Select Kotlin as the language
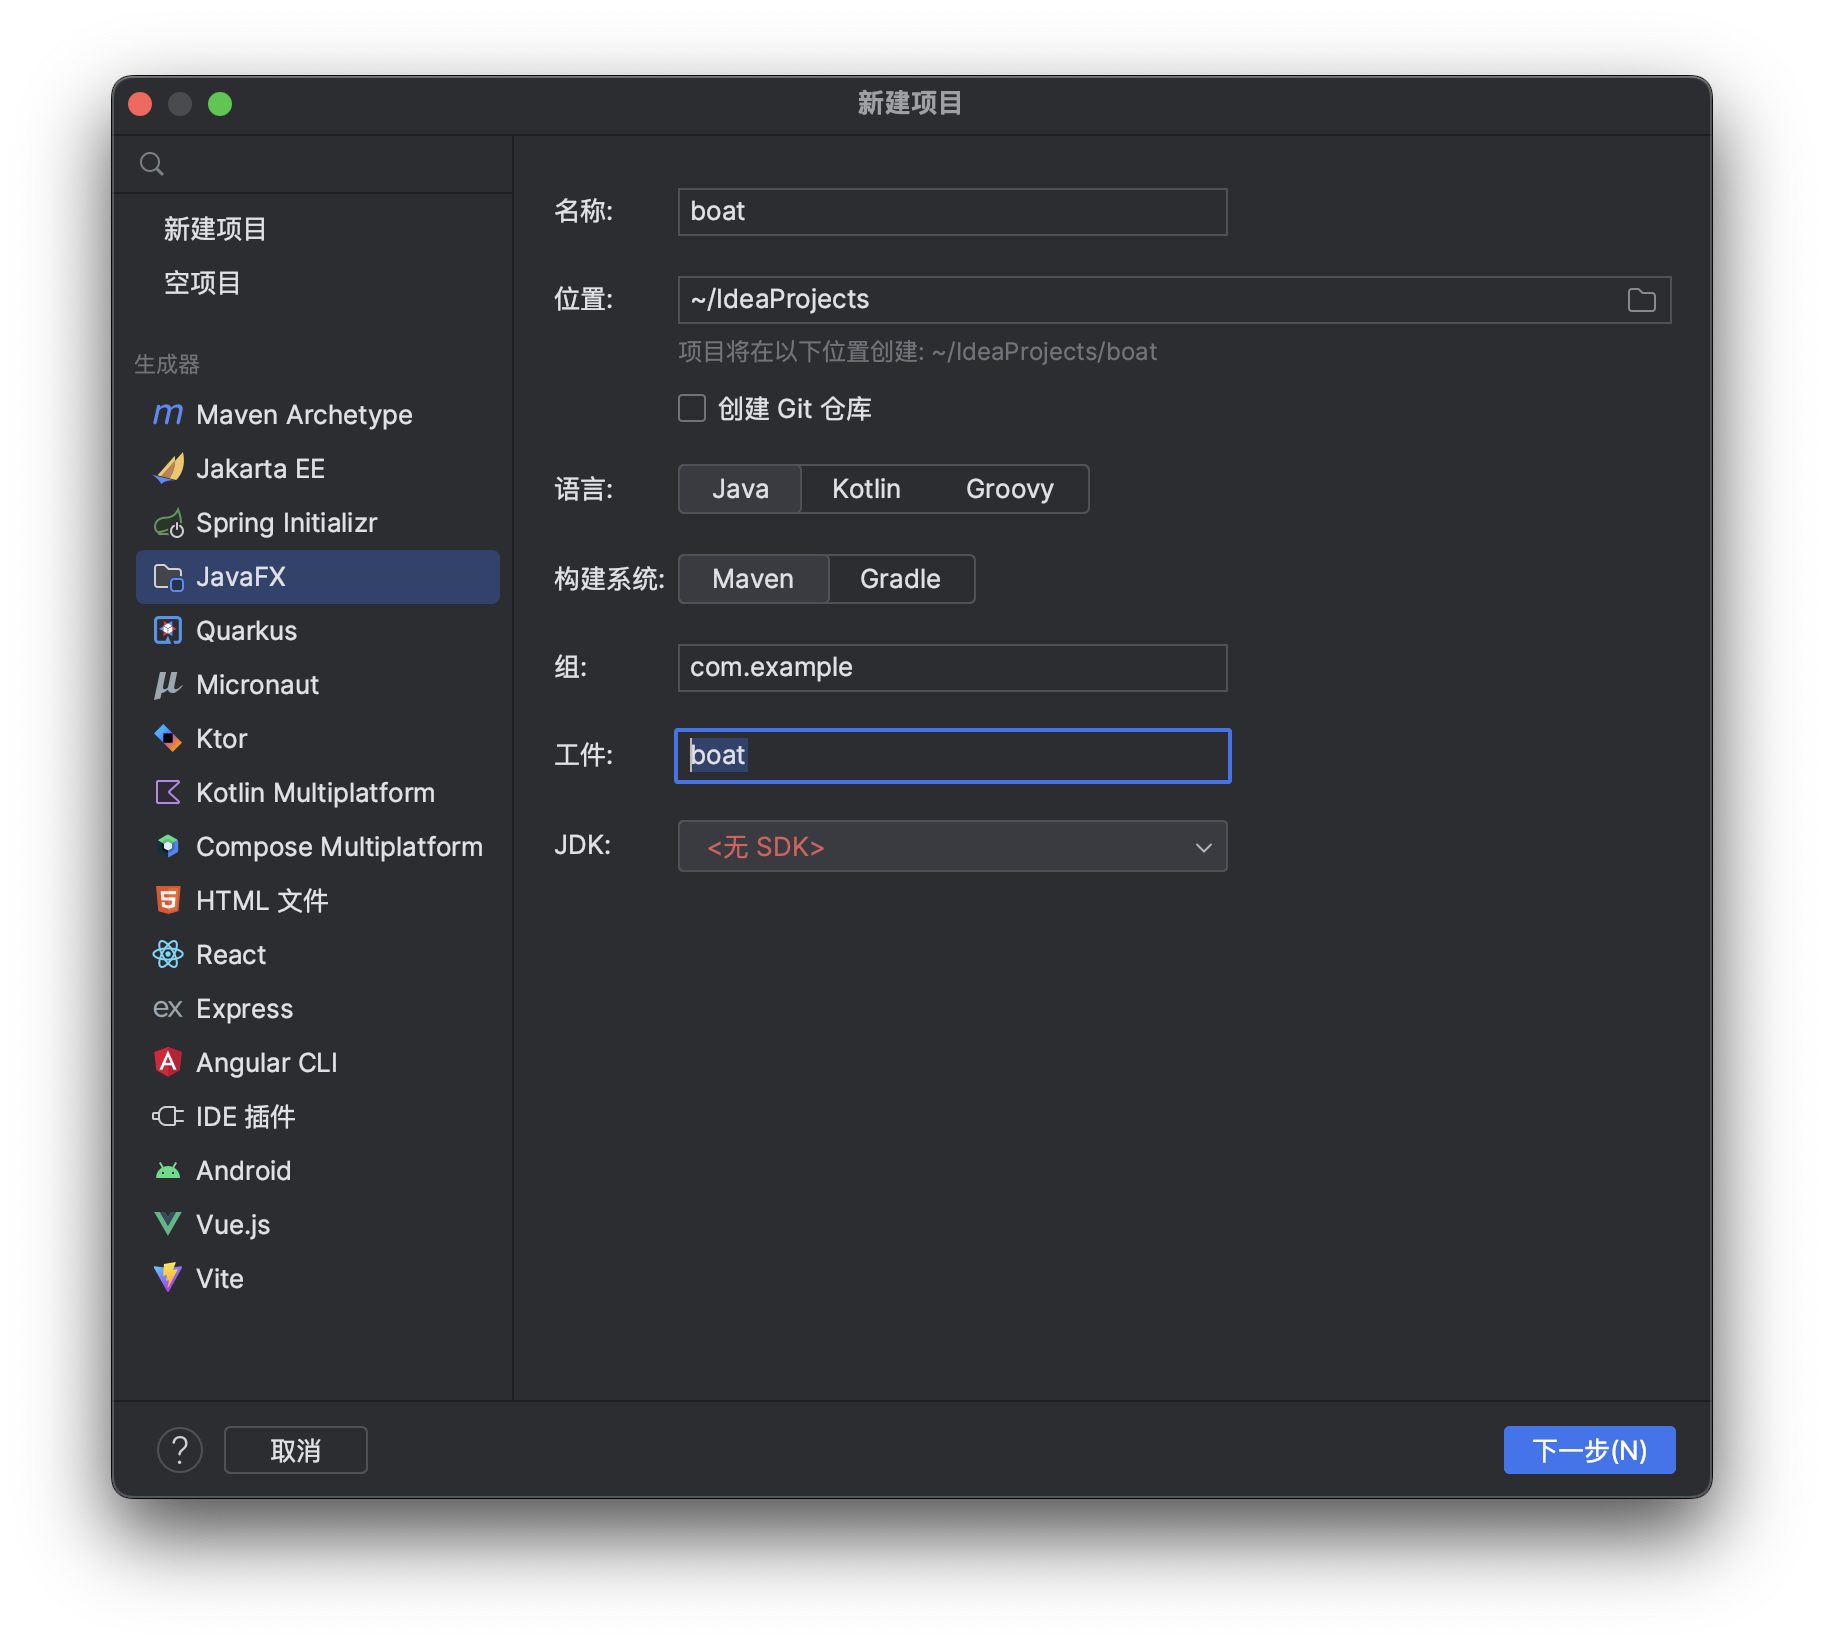1824x1646 pixels. [x=865, y=489]
